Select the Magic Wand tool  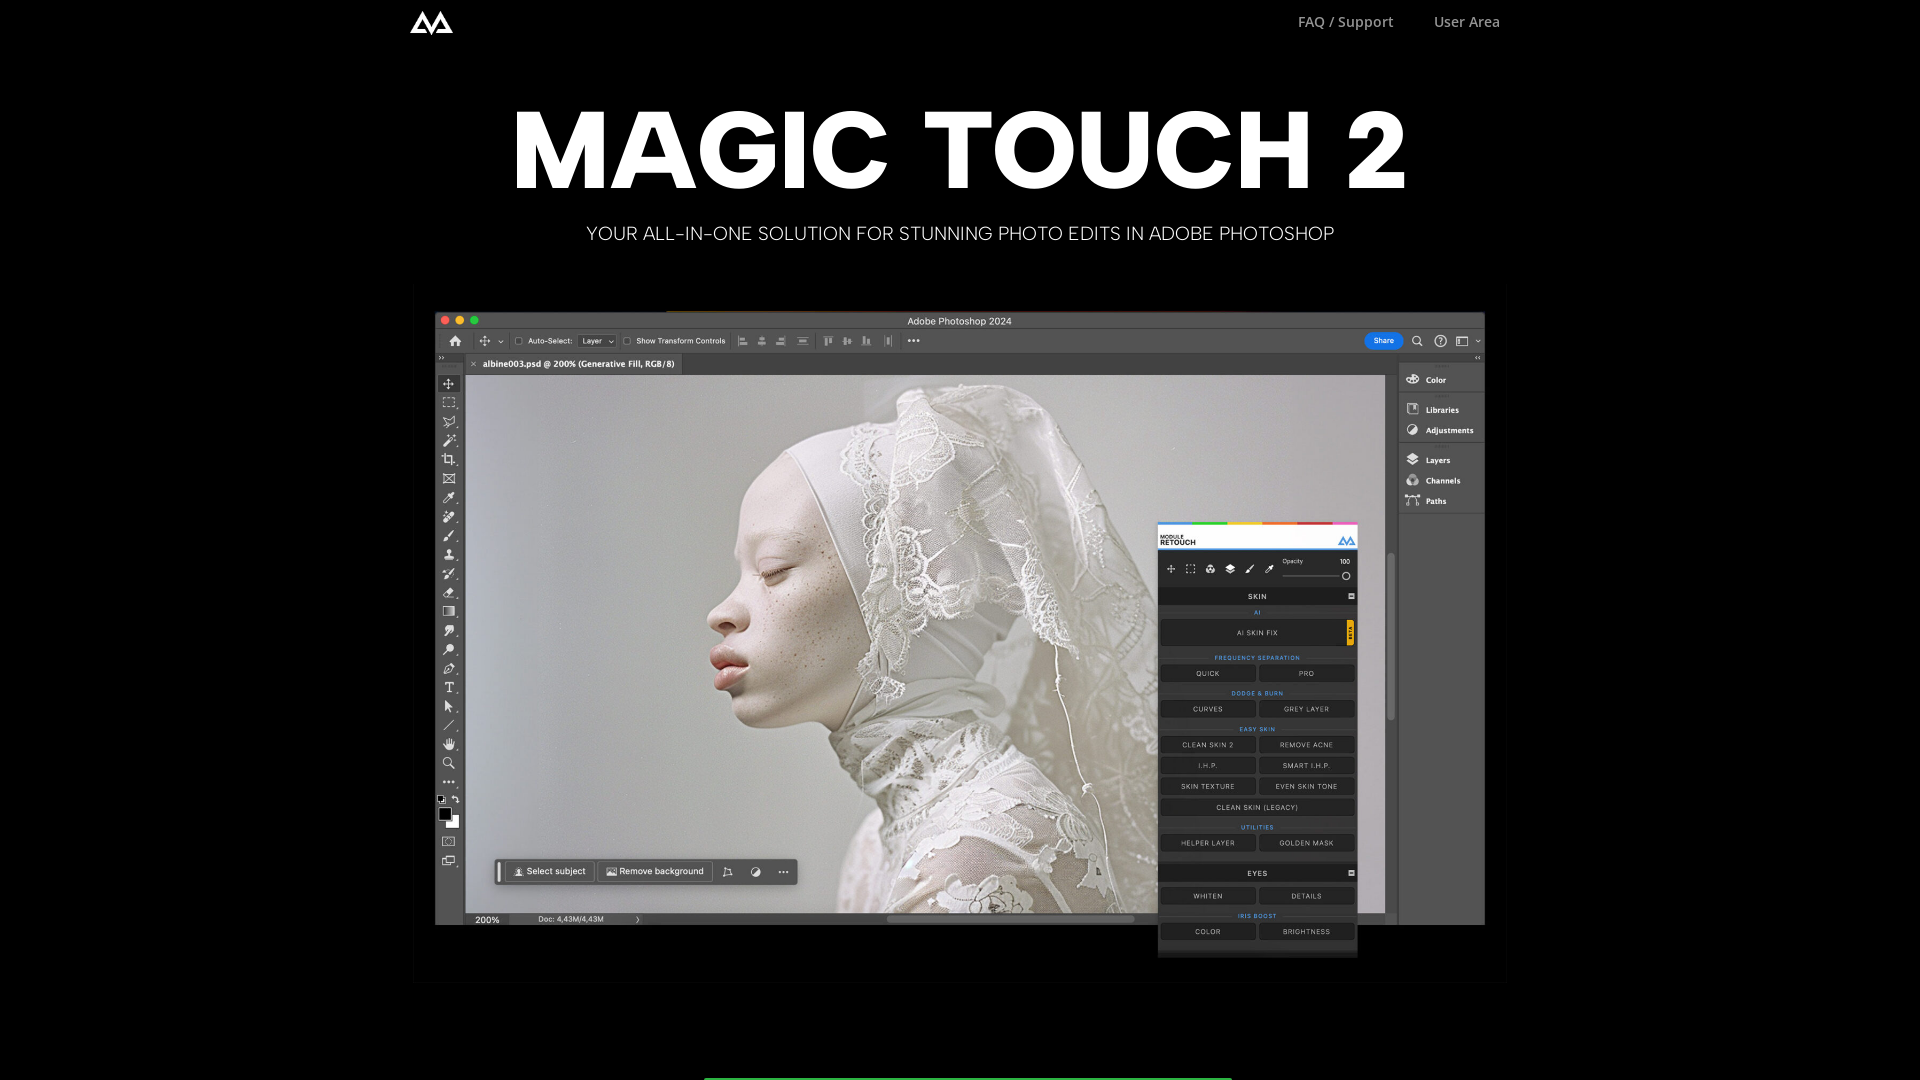tap(449, 440)
